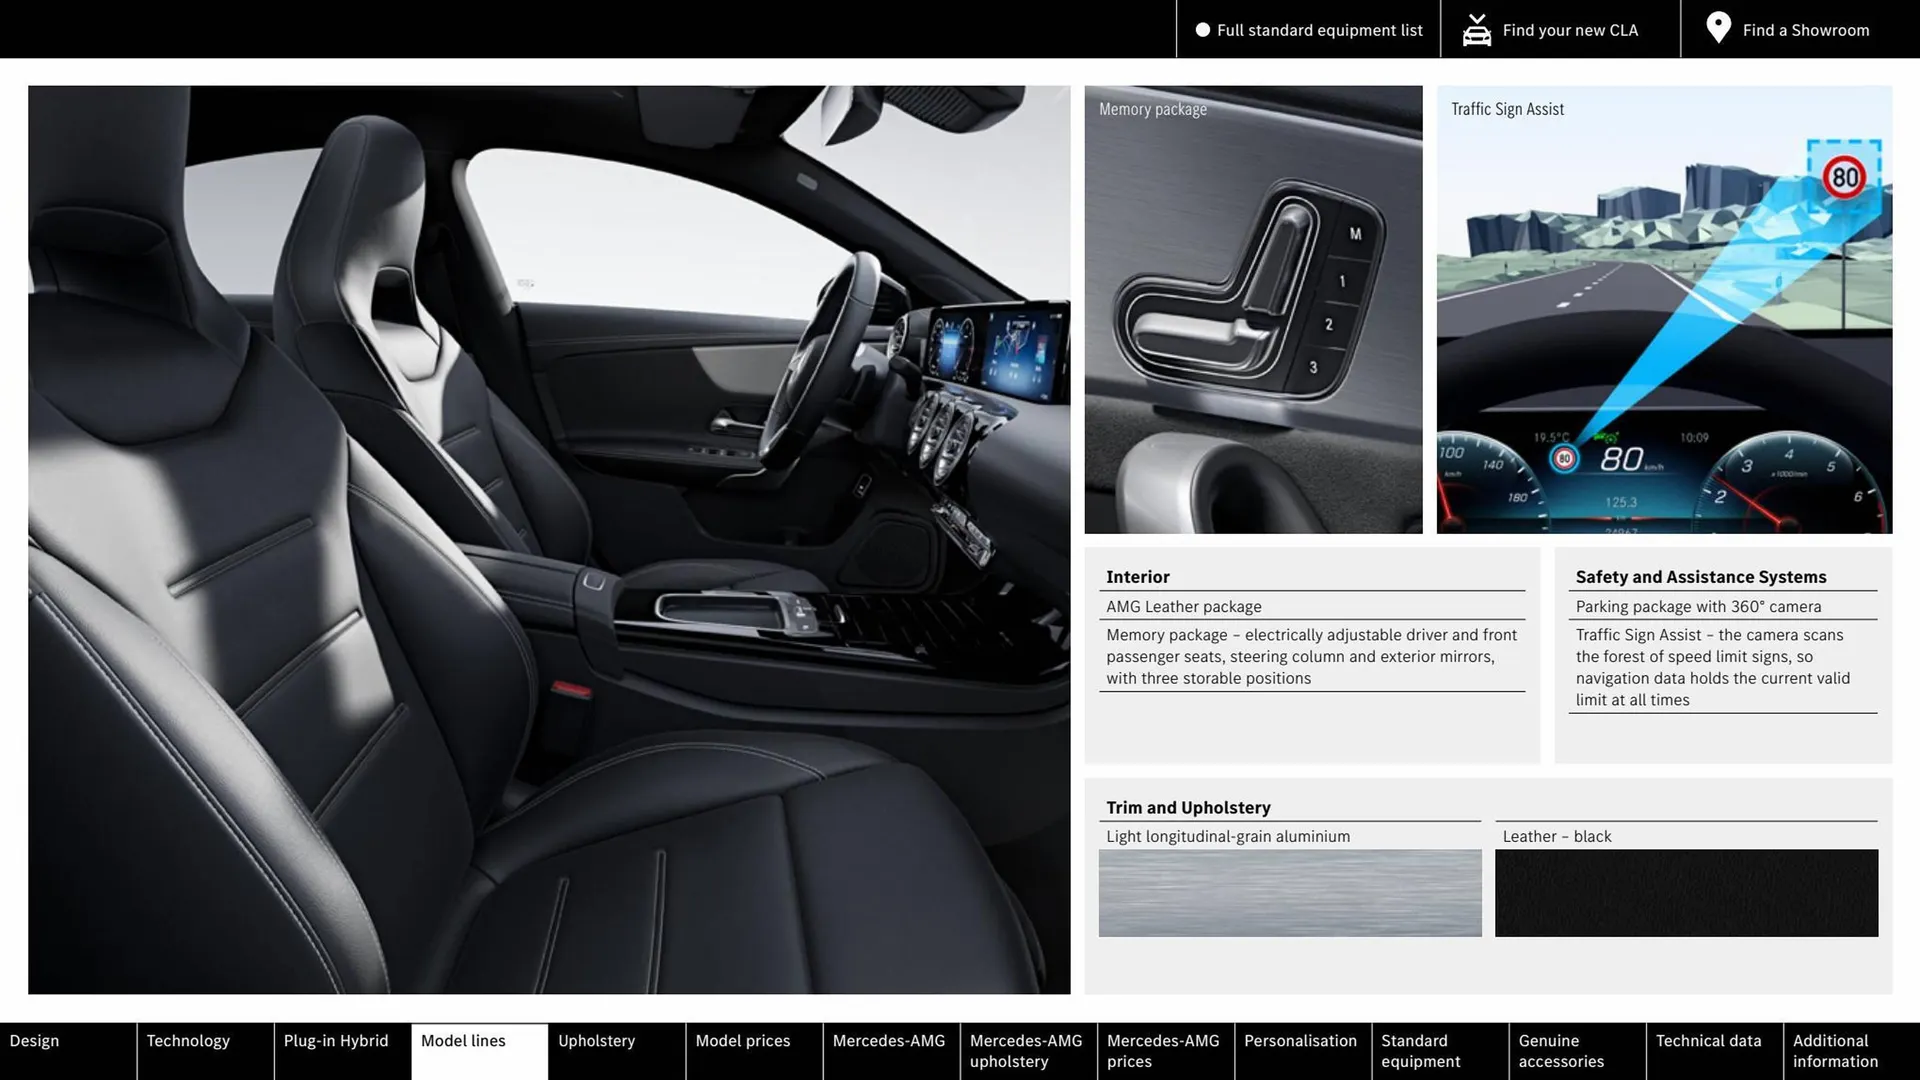
Task: Click Find your new CLA
Action: (1570, 30)
